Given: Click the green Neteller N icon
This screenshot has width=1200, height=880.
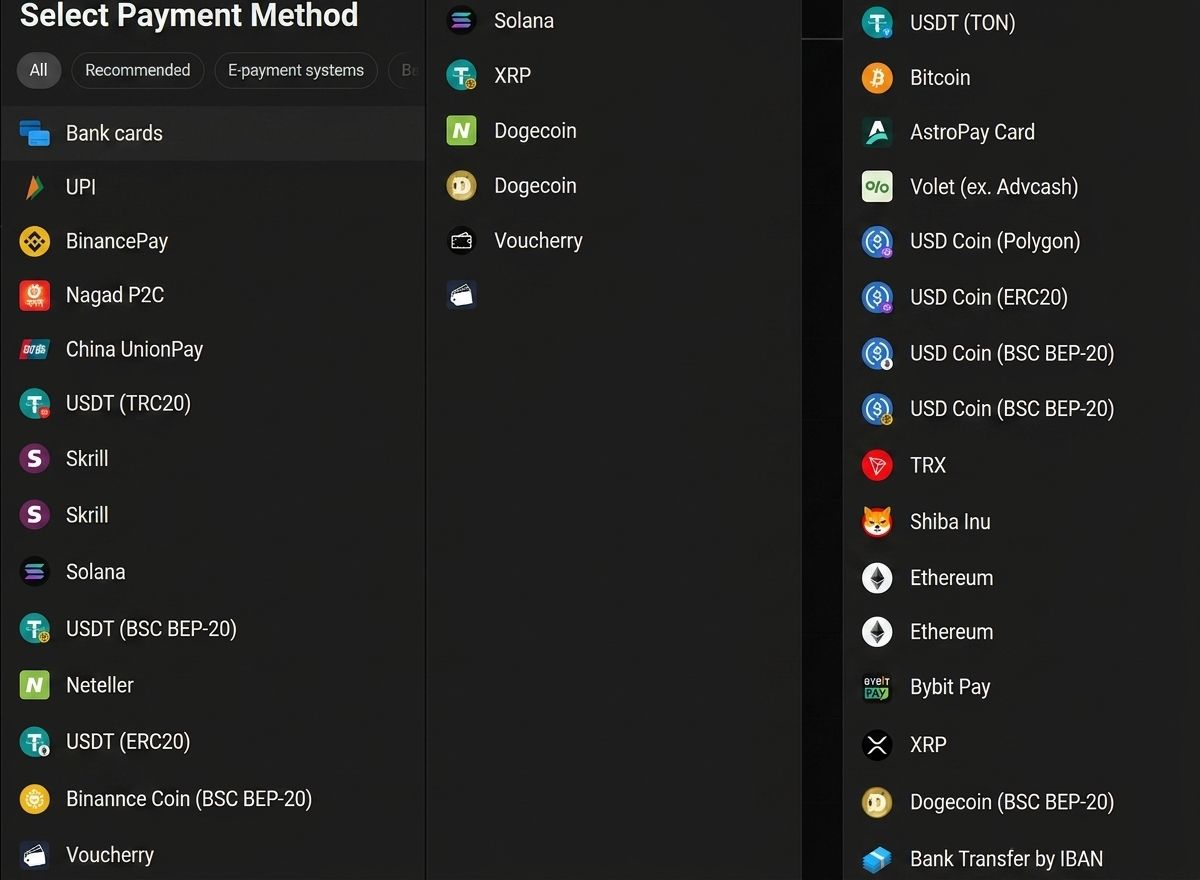Looking at the screenshot, I should click(35, 685).
